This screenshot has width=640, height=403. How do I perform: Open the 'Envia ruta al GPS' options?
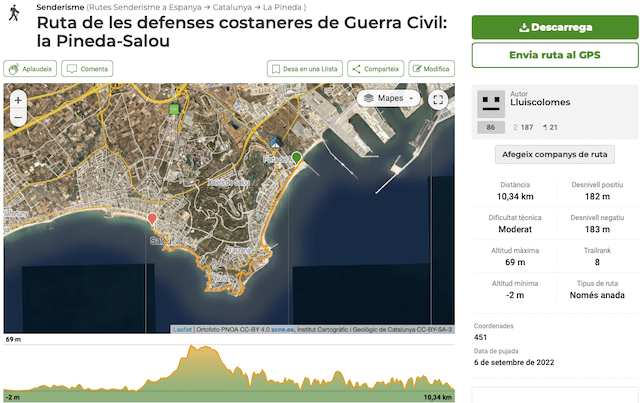[x=555, y=54]
